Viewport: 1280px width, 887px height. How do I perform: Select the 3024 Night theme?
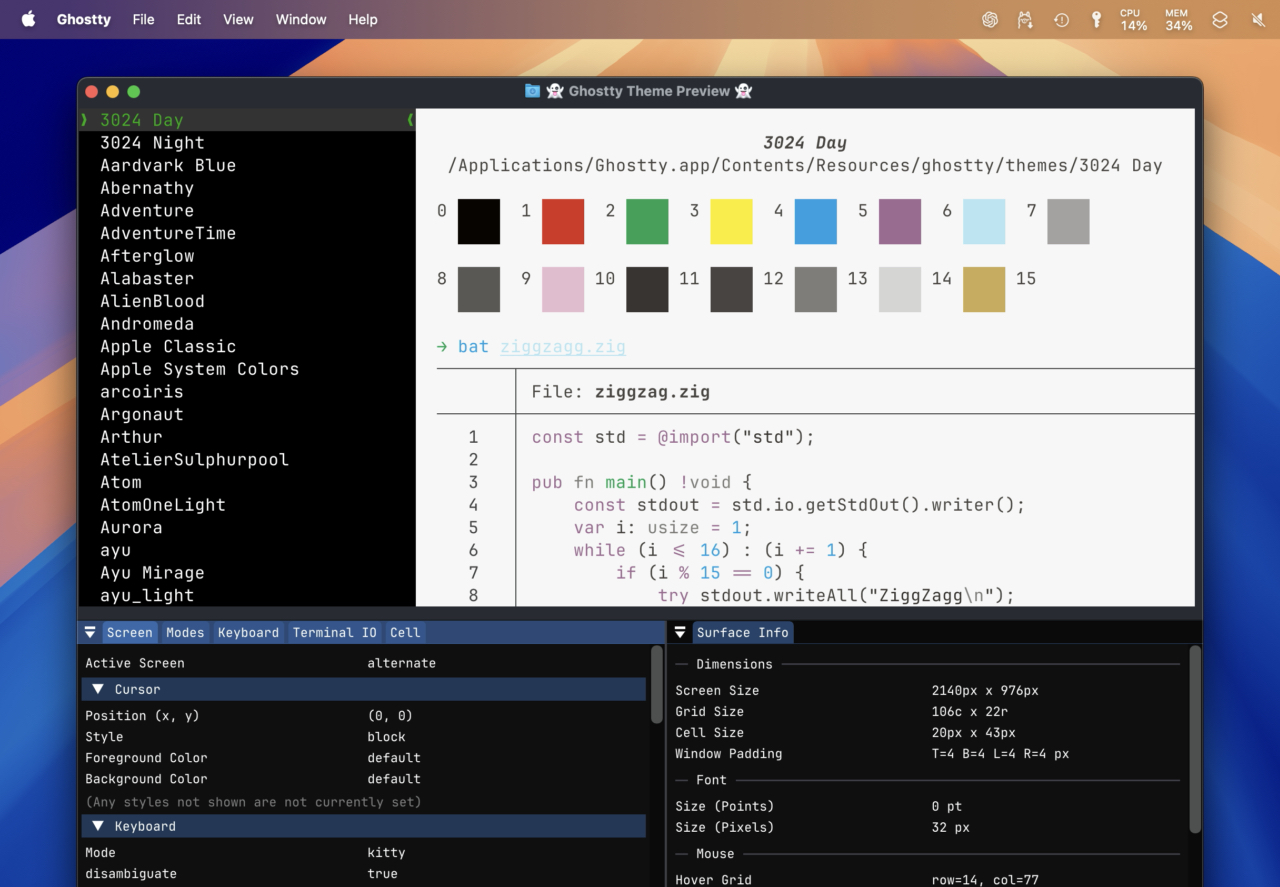click(152, 143)
